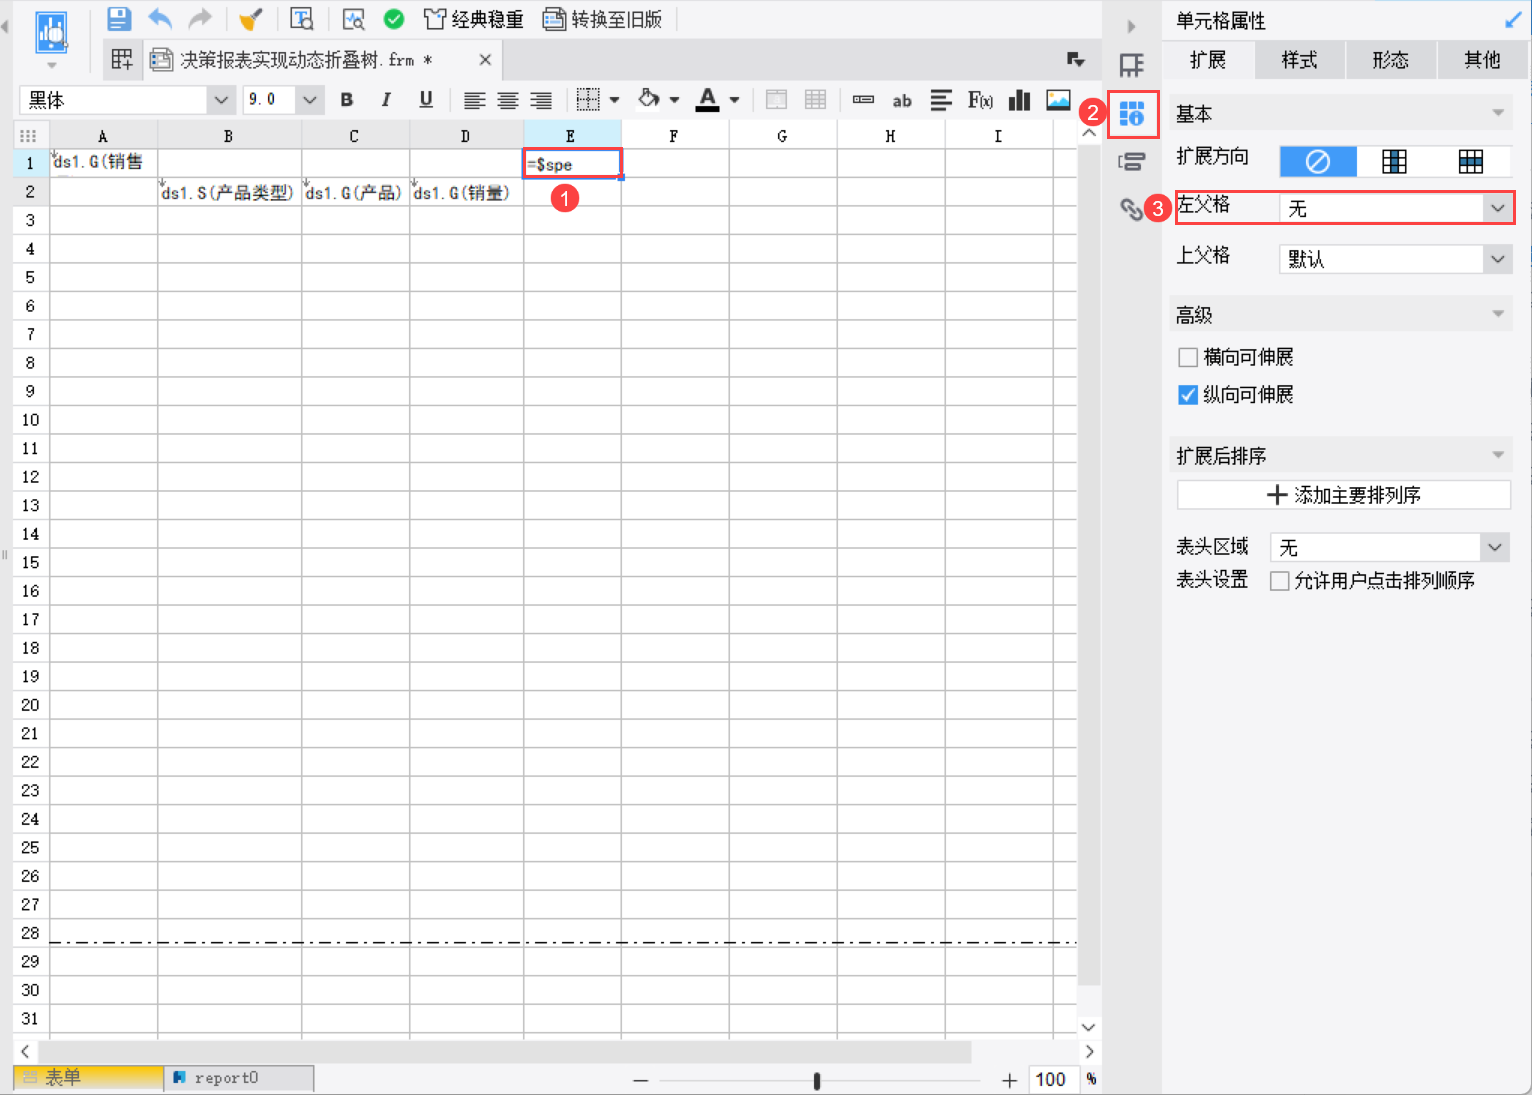Select horizontal expansion direction option
This screenshot has width=1532, height=1095.
1471,161
